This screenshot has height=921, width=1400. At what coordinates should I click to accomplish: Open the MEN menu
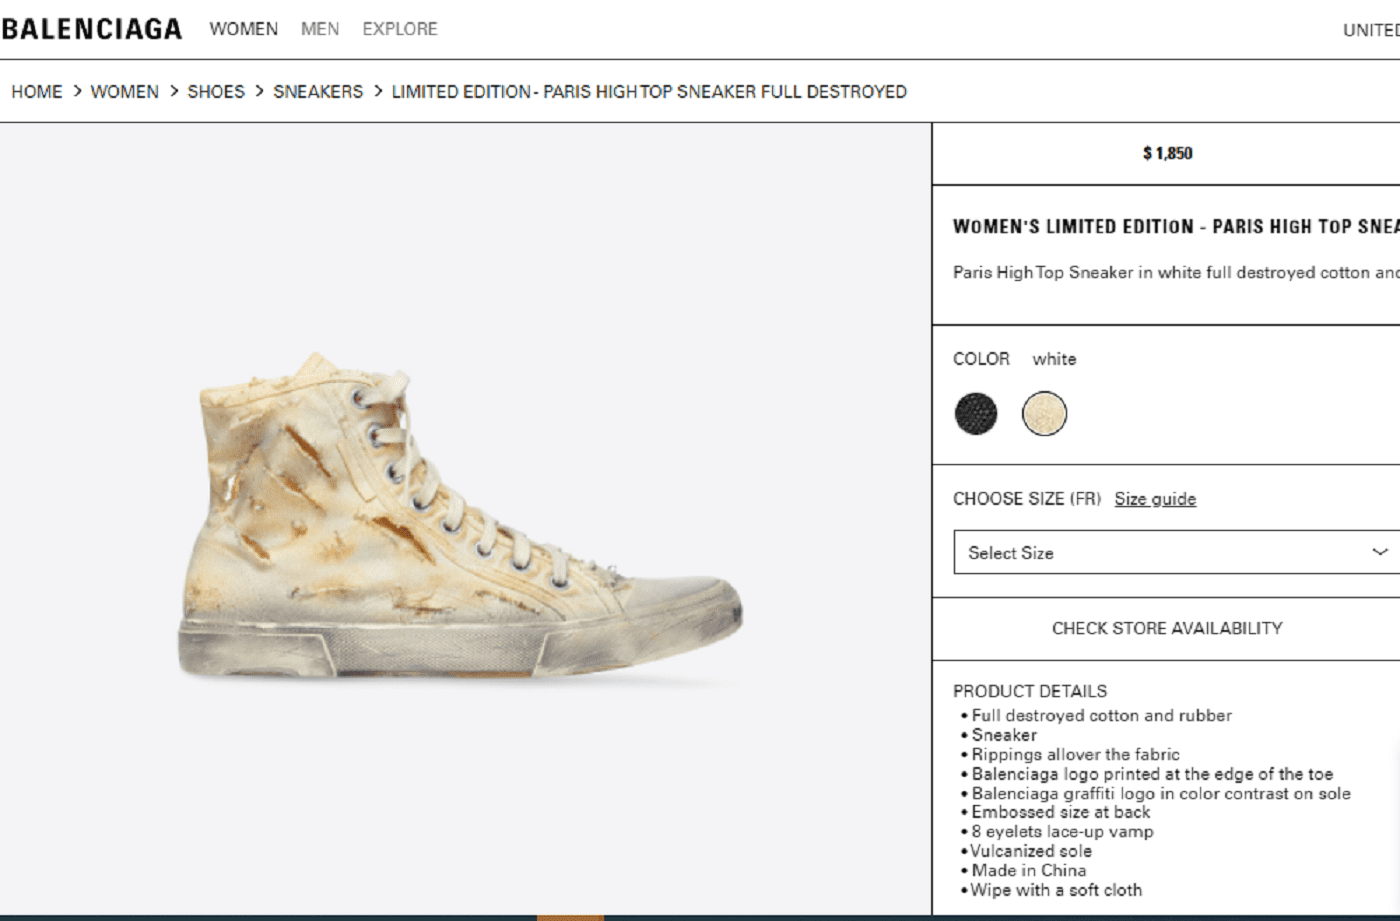[x=320, y=29]
